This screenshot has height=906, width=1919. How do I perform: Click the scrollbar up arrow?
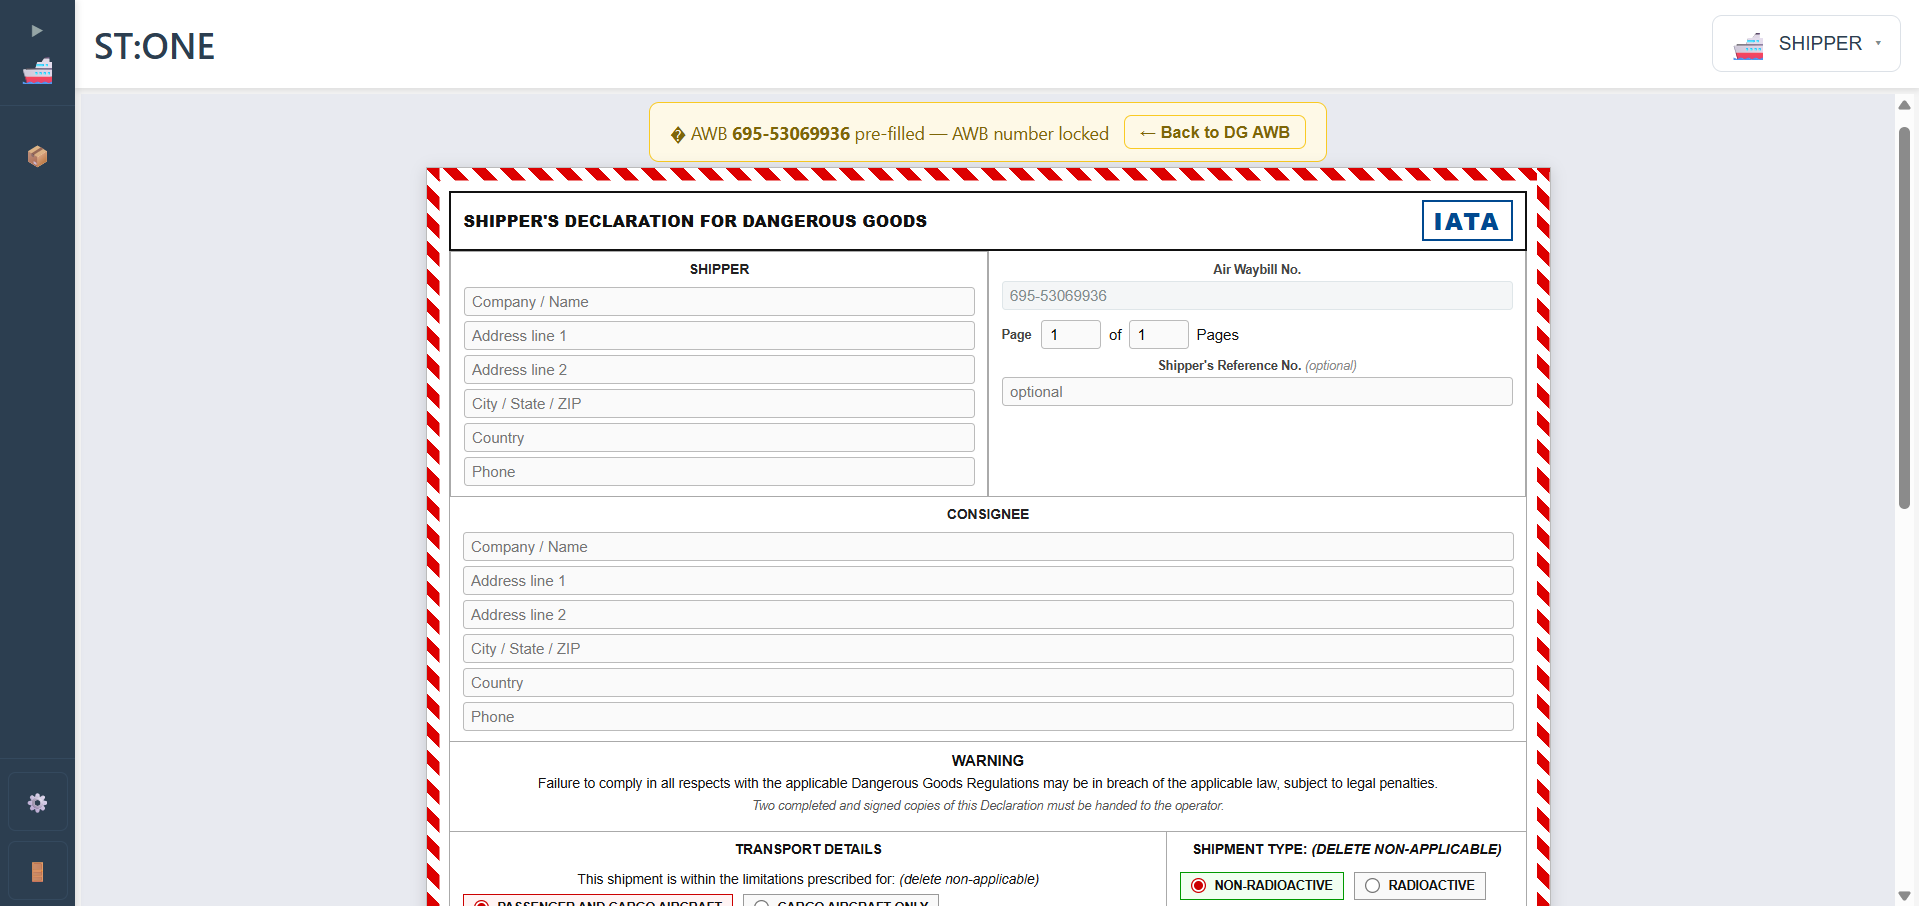(1904, 105)
